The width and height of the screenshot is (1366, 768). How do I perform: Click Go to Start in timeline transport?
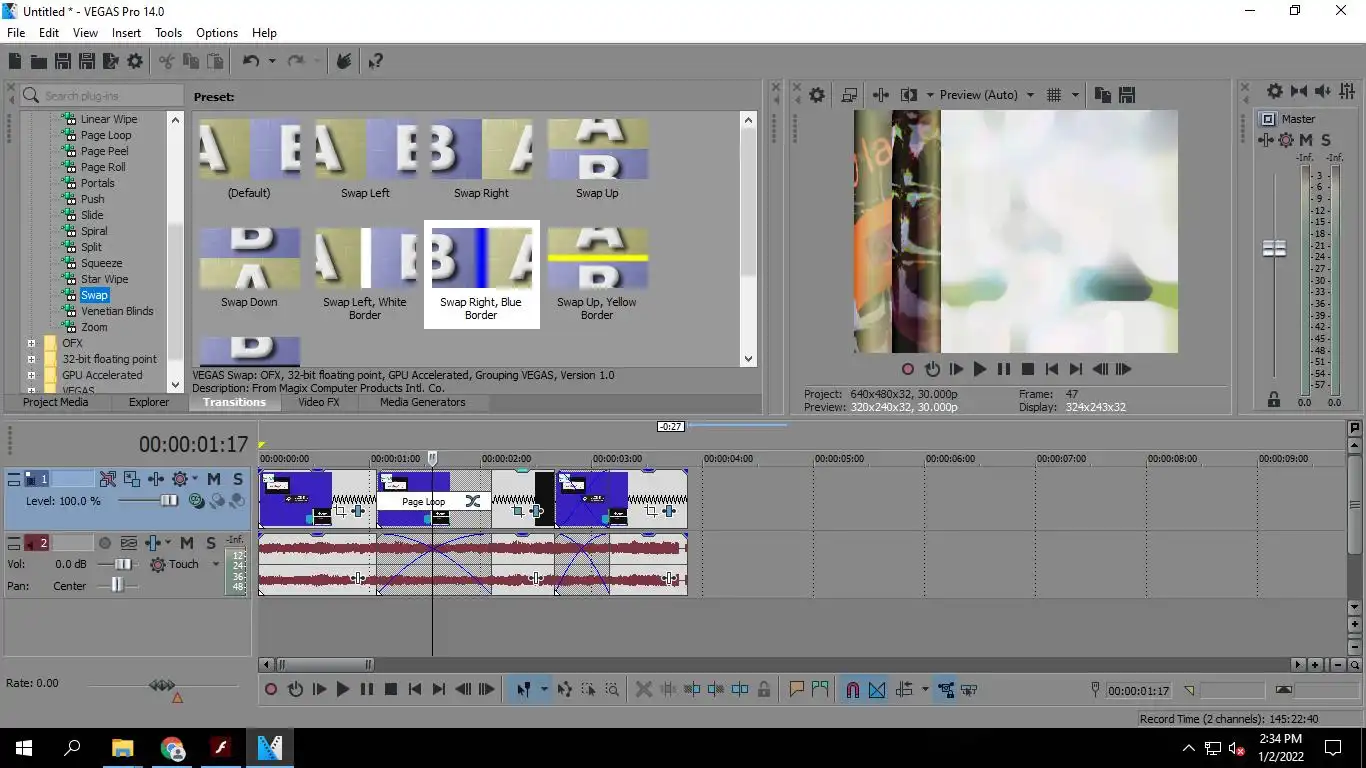coord(415,689)
